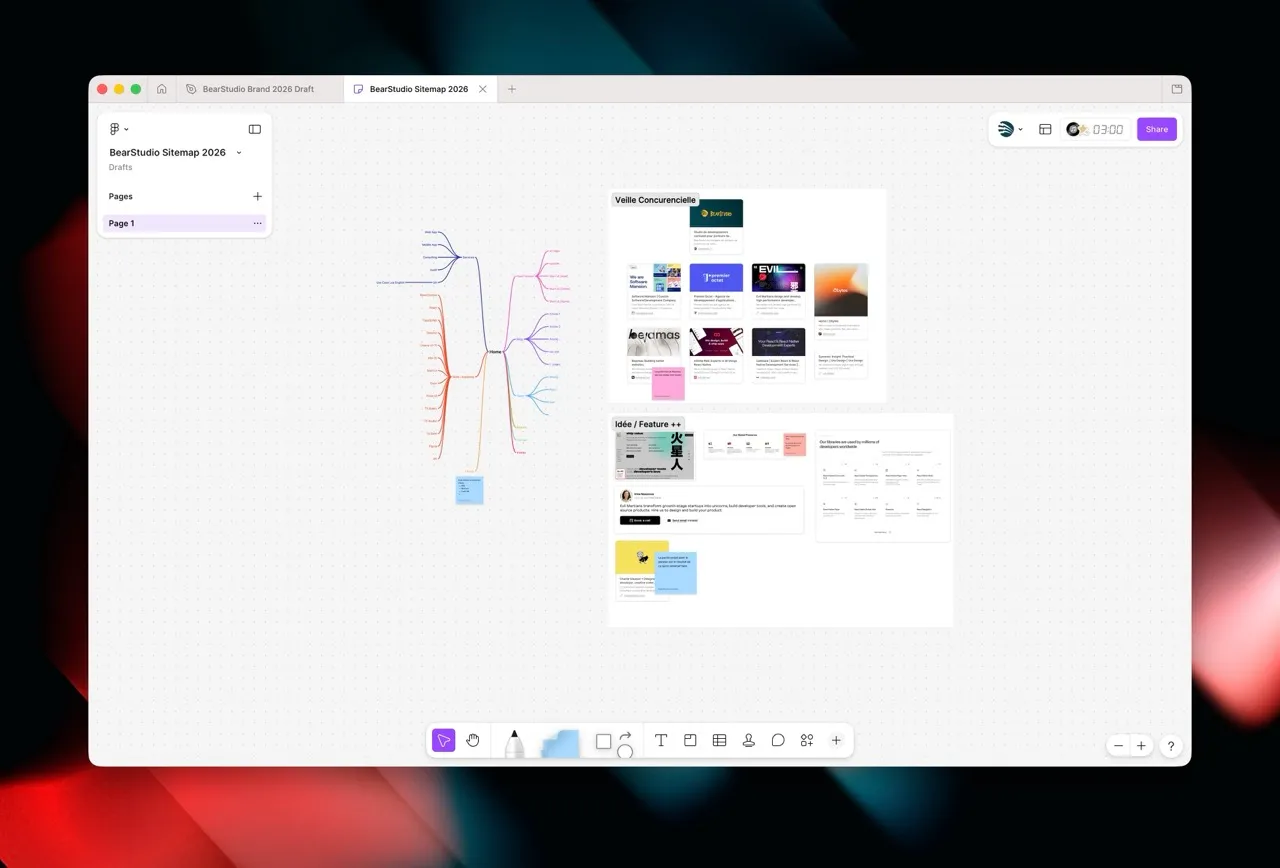This screenshot has width=1280, height=868.
Task: Select the Sticky note tool
Action: coord(690,740)
